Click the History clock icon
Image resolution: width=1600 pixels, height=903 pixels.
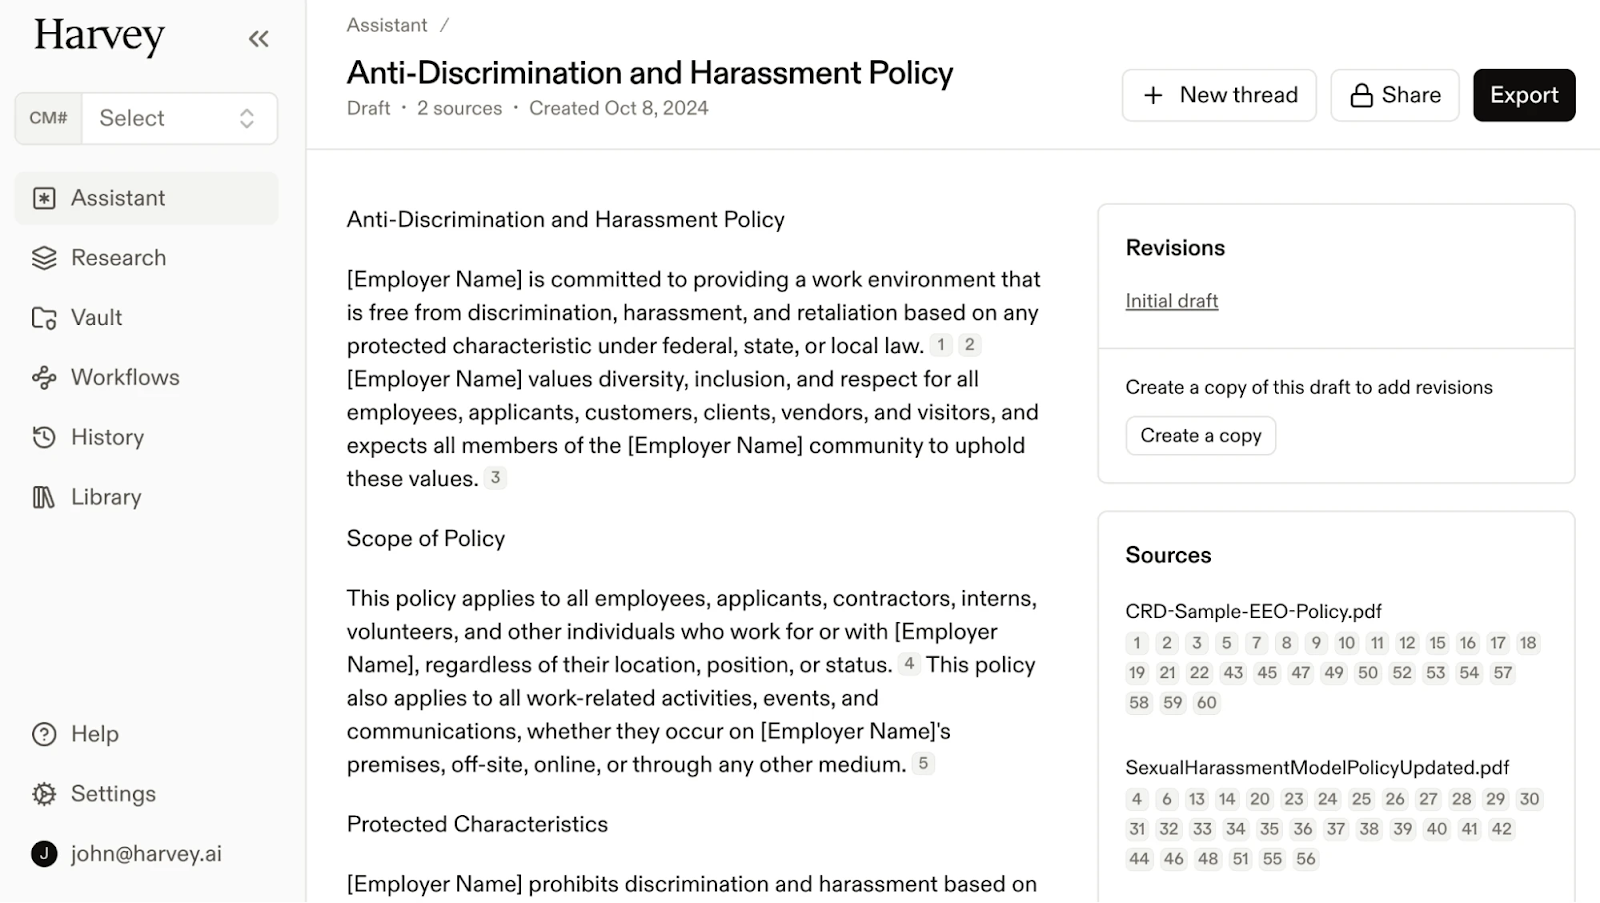click(x=44, y=437)
